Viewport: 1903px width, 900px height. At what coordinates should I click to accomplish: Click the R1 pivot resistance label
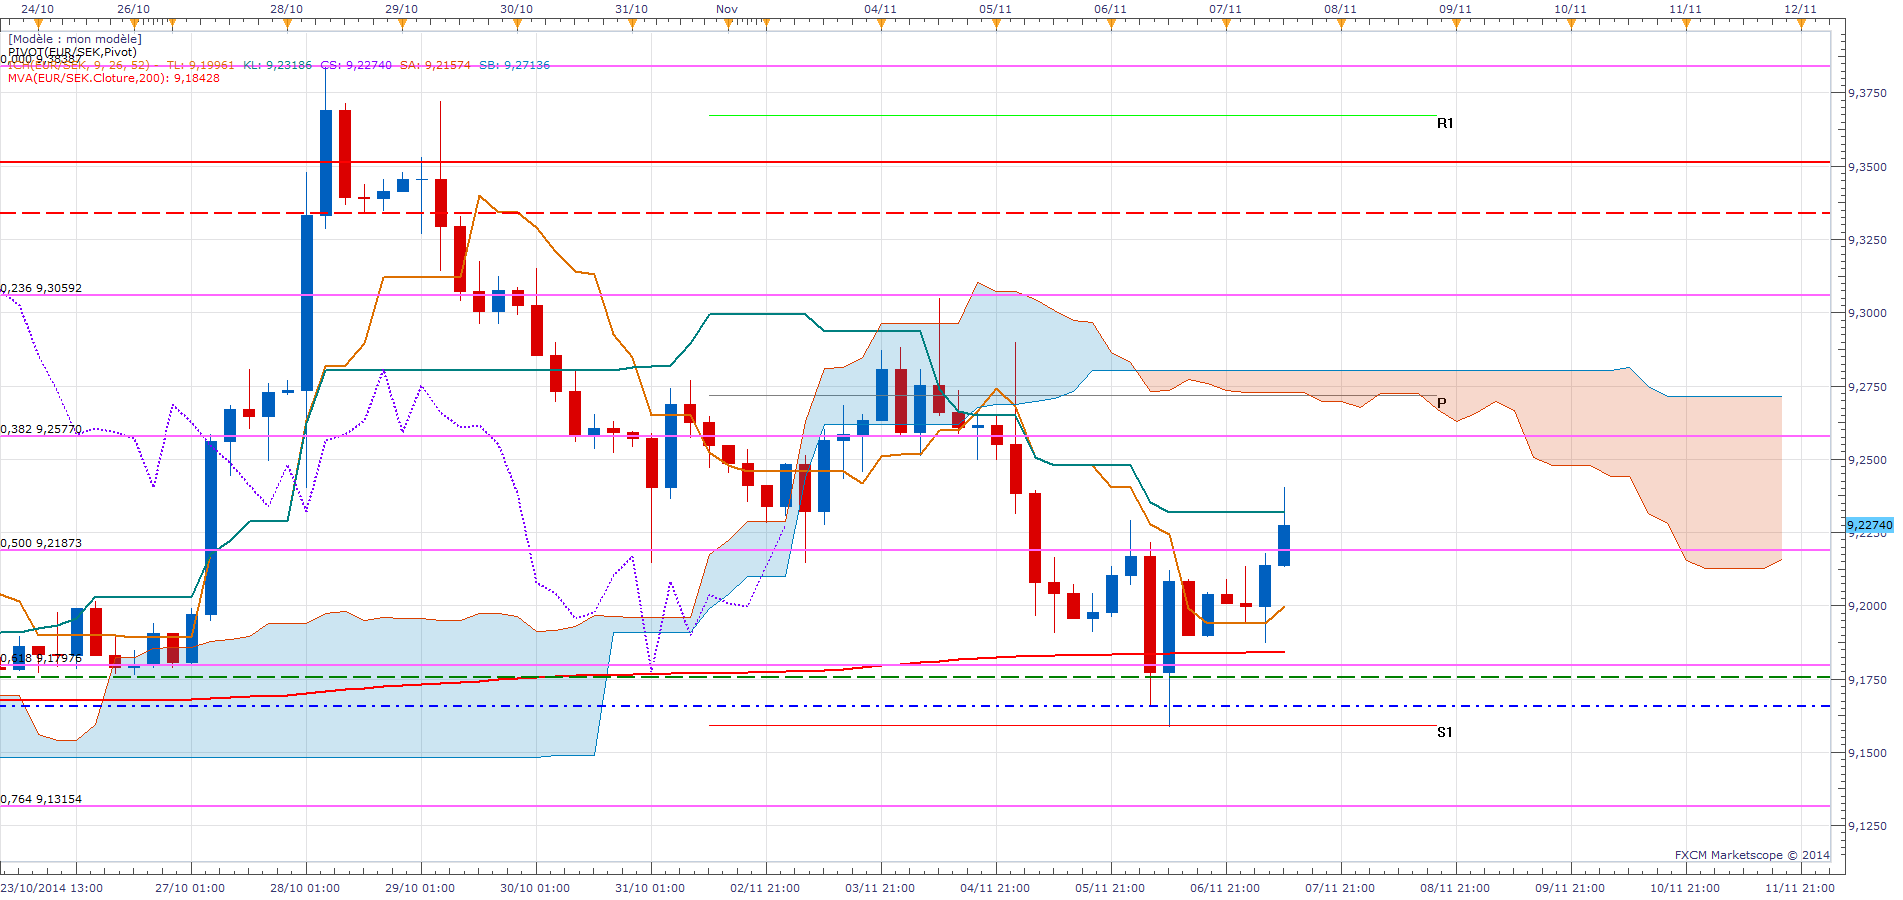pyautogui.click(x=1445, y=123)
